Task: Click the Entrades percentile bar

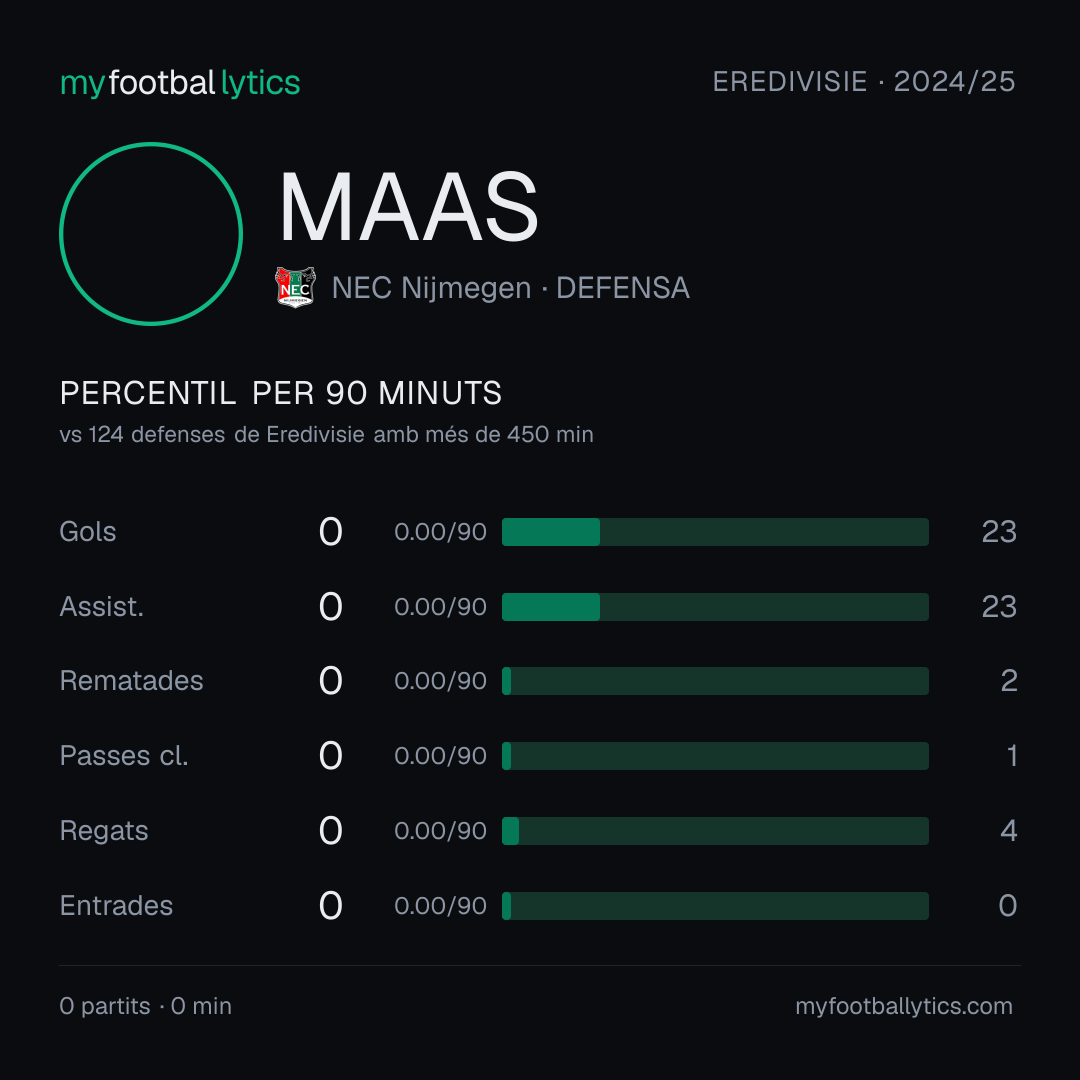Action: tap(715, 906)
